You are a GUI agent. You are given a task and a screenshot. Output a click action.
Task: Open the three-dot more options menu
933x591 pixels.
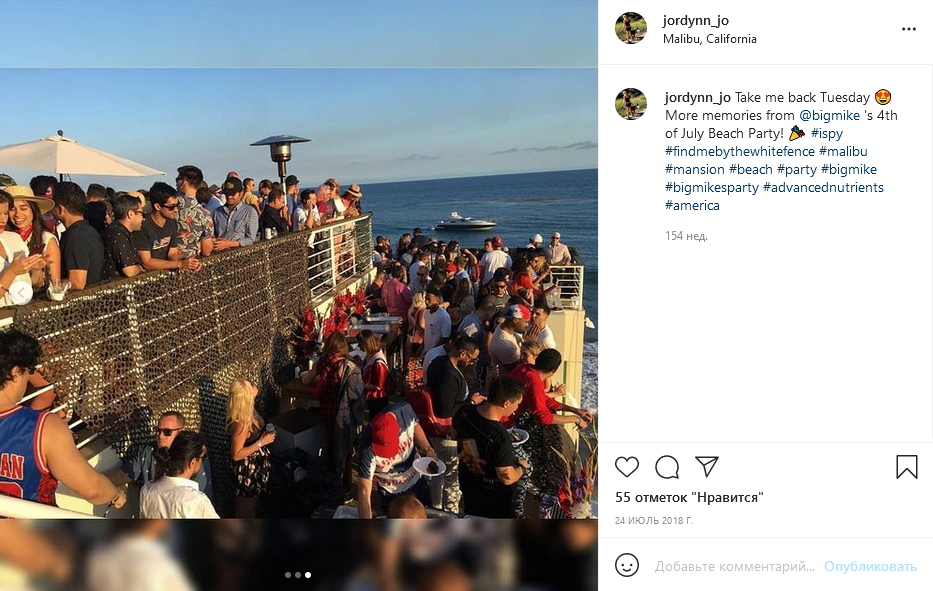click(909, 29)
